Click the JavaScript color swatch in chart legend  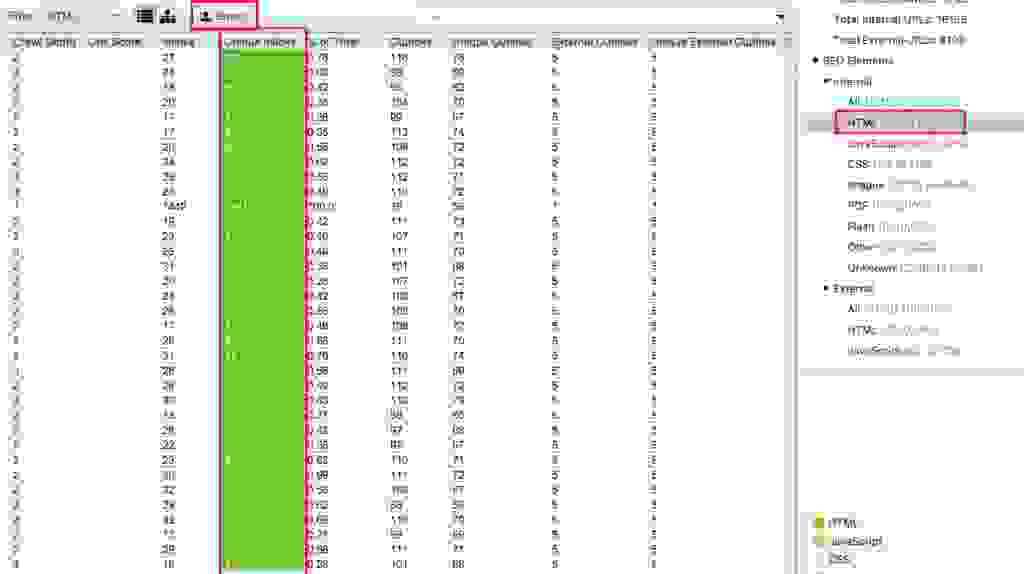click(x=820, y=541)
